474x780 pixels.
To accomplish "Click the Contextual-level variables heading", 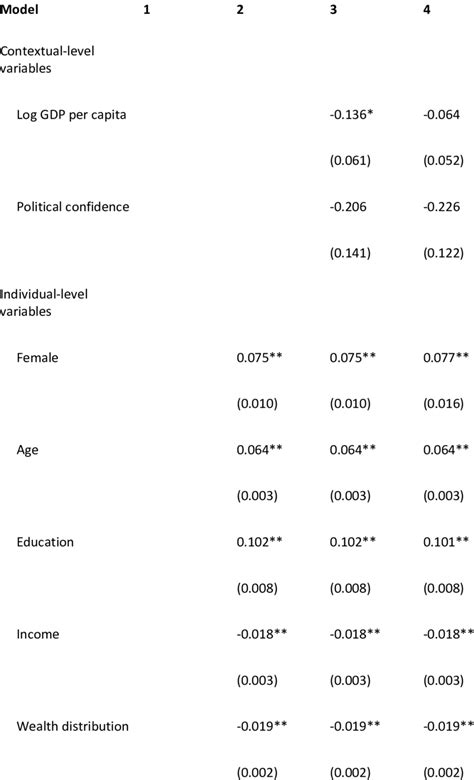I will coord(47,59).
